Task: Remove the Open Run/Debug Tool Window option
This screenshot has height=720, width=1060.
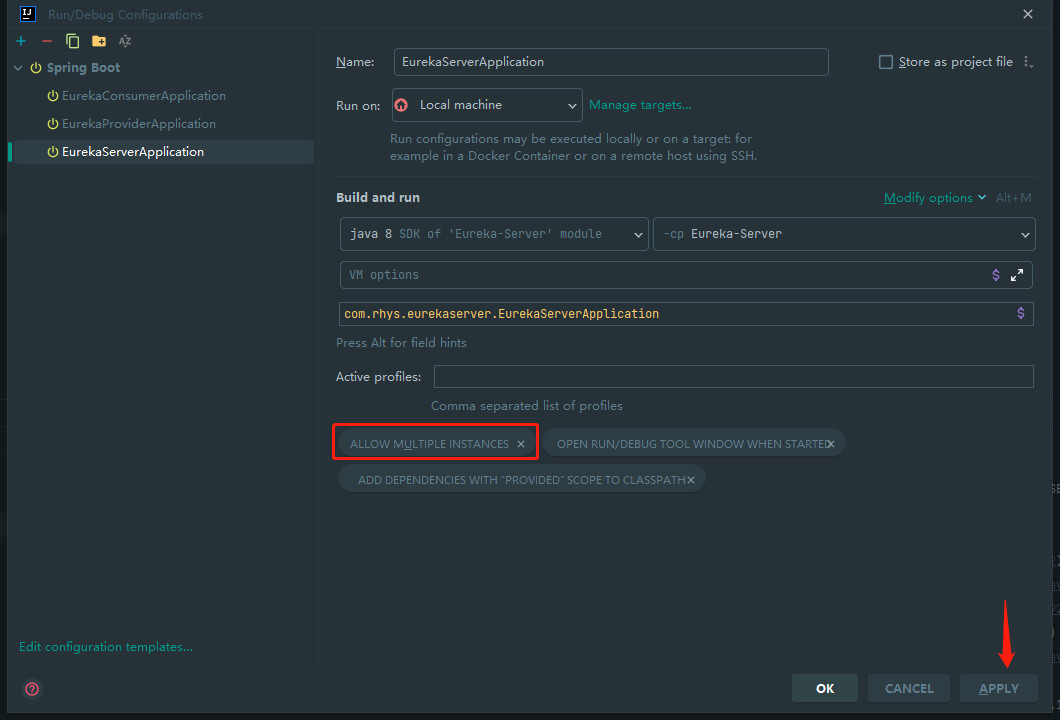Action: (831, 444)
